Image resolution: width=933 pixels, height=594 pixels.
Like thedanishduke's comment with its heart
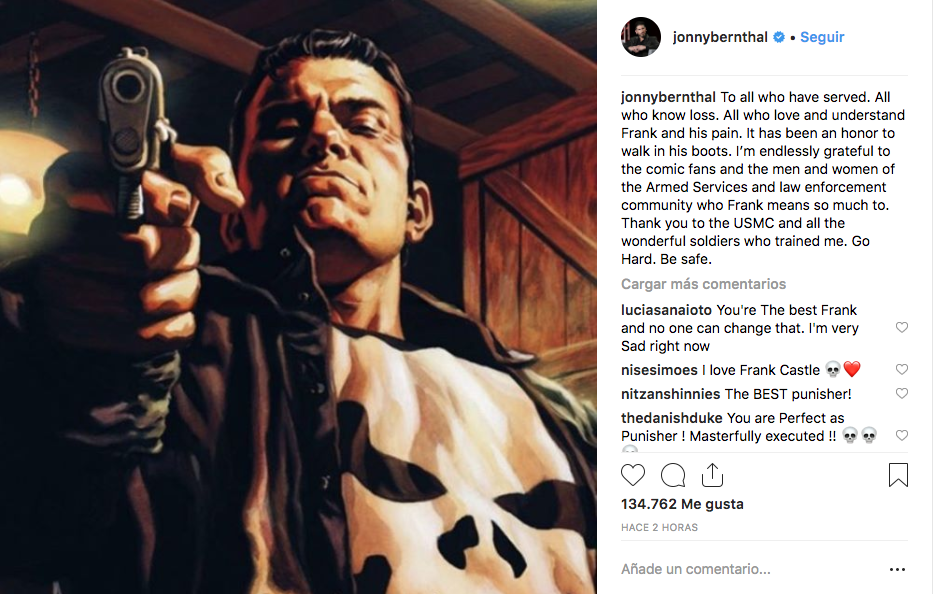pyautogui.click(x=901, y=436)
